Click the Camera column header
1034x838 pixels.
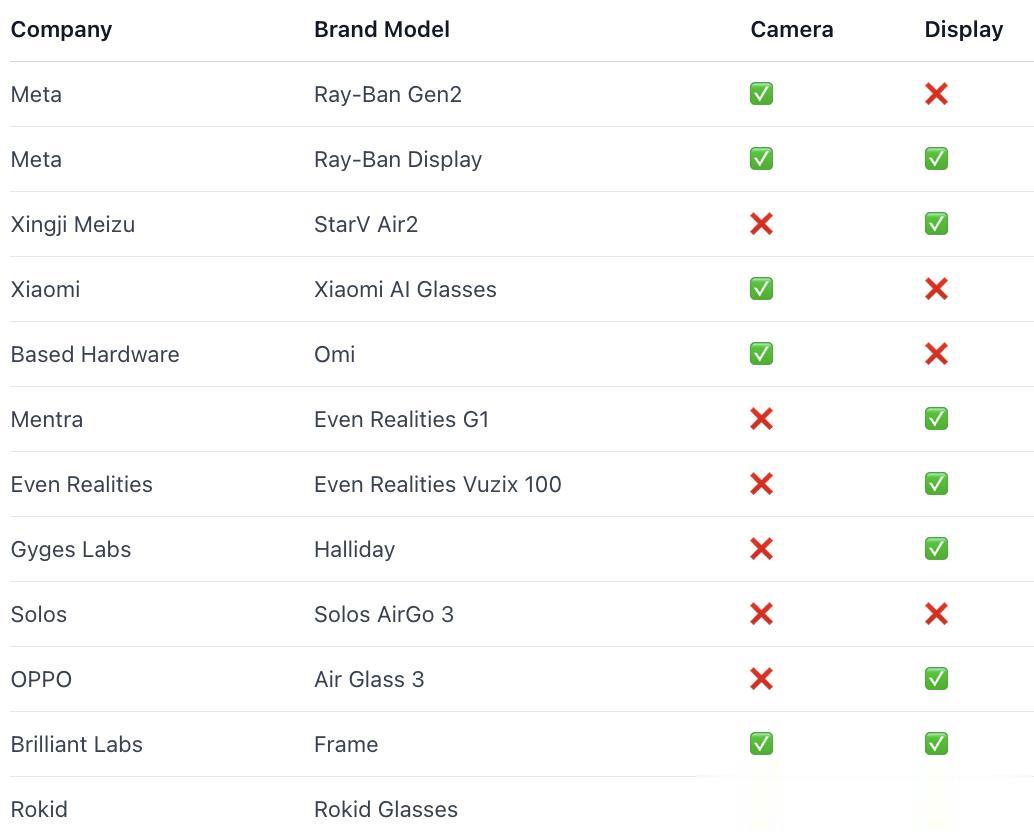click(791, 29)
